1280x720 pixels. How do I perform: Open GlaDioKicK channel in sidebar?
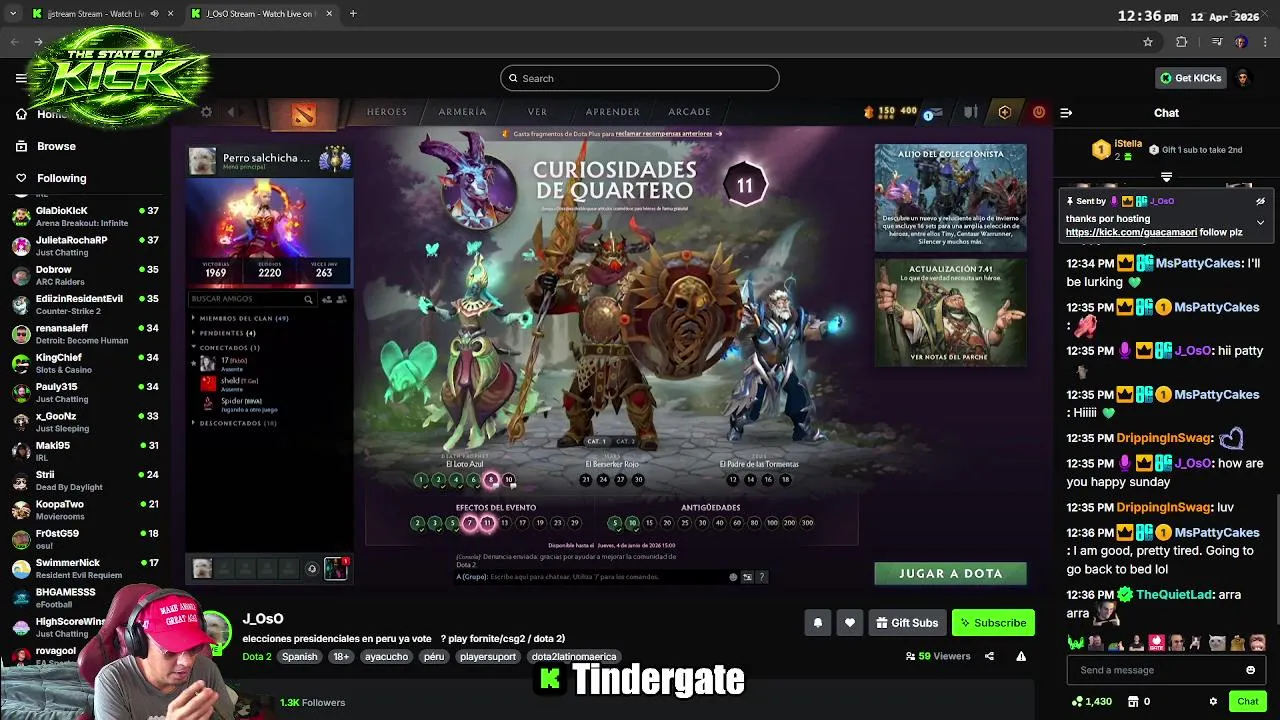pyautogui.click(x=86, y=216)
